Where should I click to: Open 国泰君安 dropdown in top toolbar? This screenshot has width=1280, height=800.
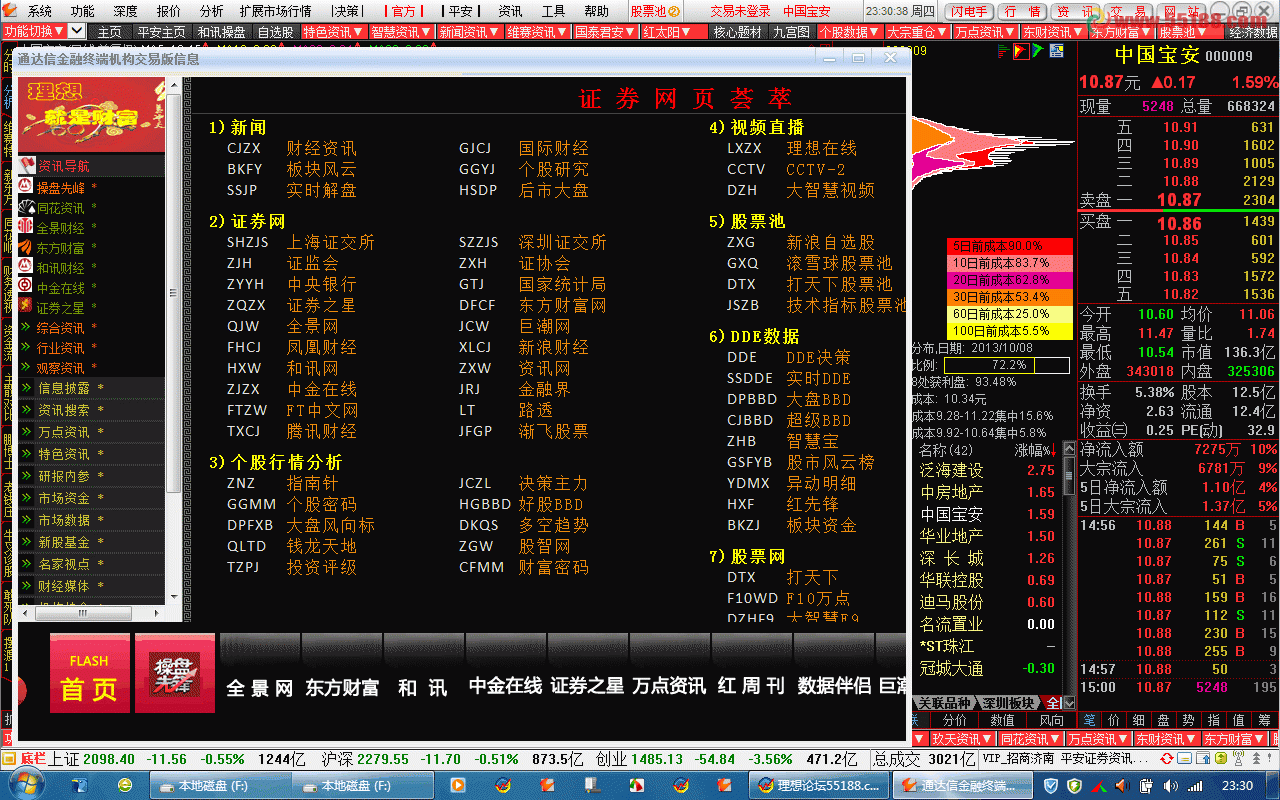[x=605, y=32]
